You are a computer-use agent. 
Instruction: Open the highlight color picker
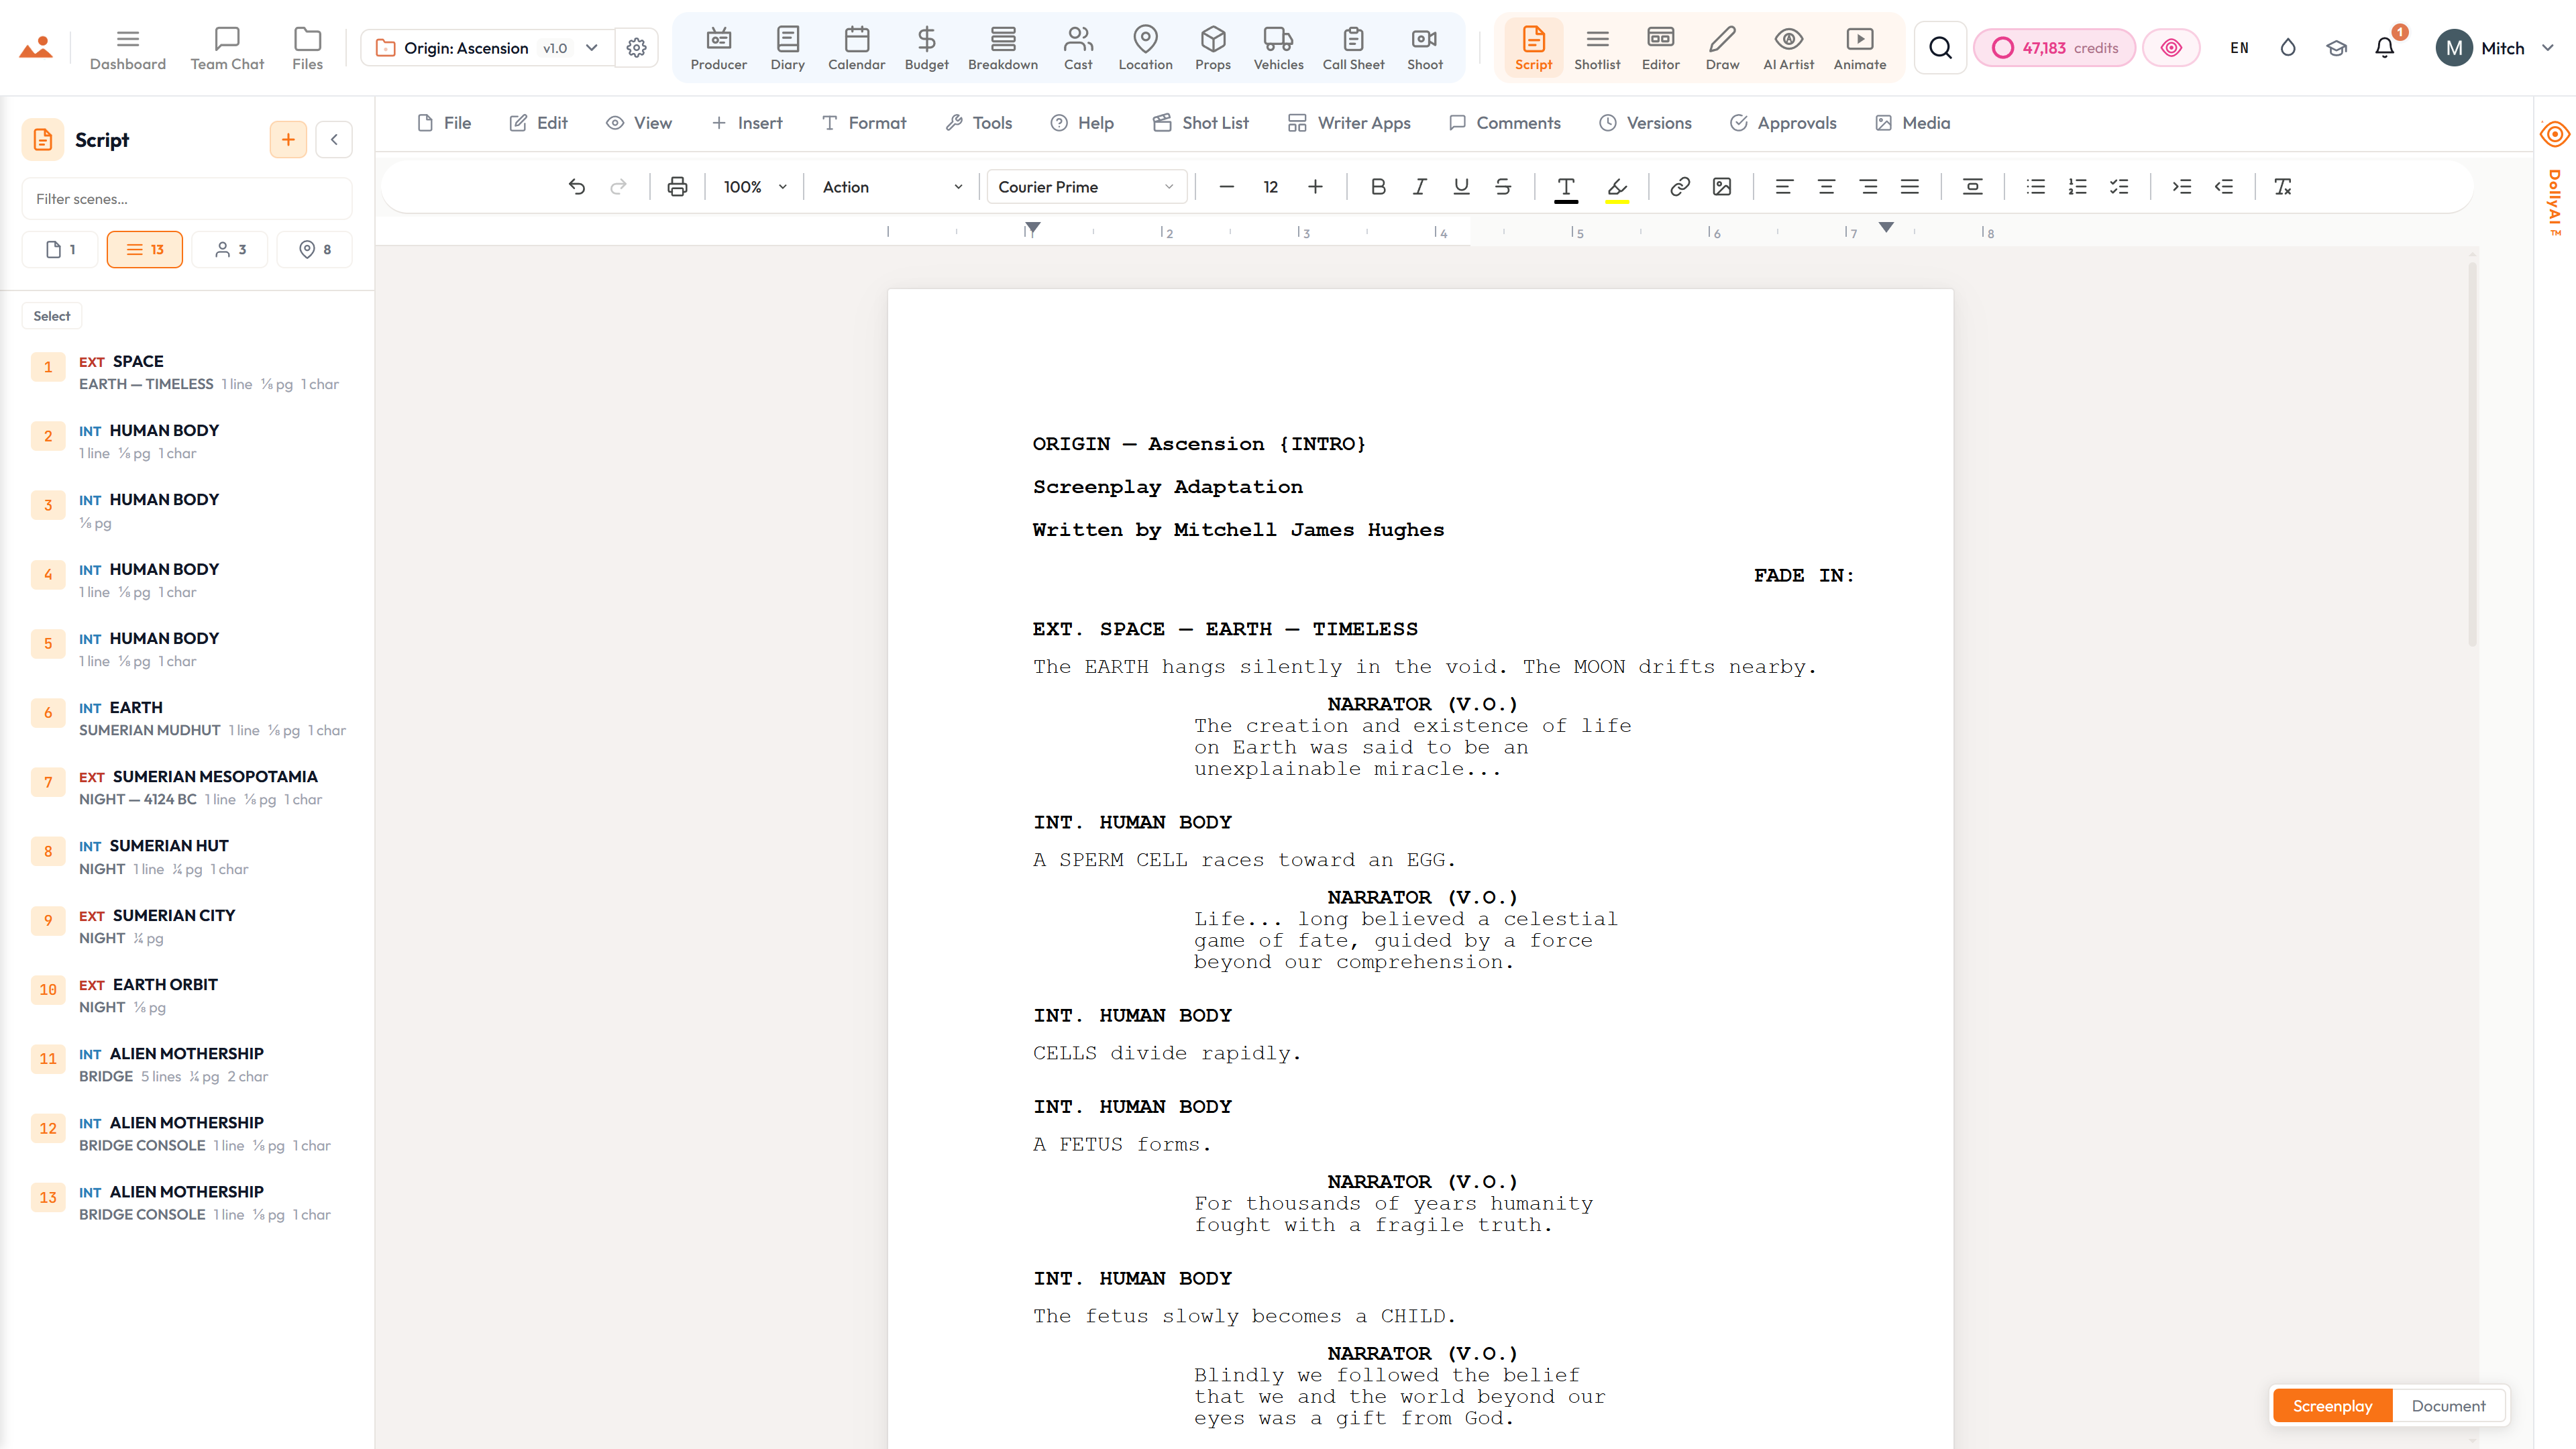click(x=1617, y=187)
